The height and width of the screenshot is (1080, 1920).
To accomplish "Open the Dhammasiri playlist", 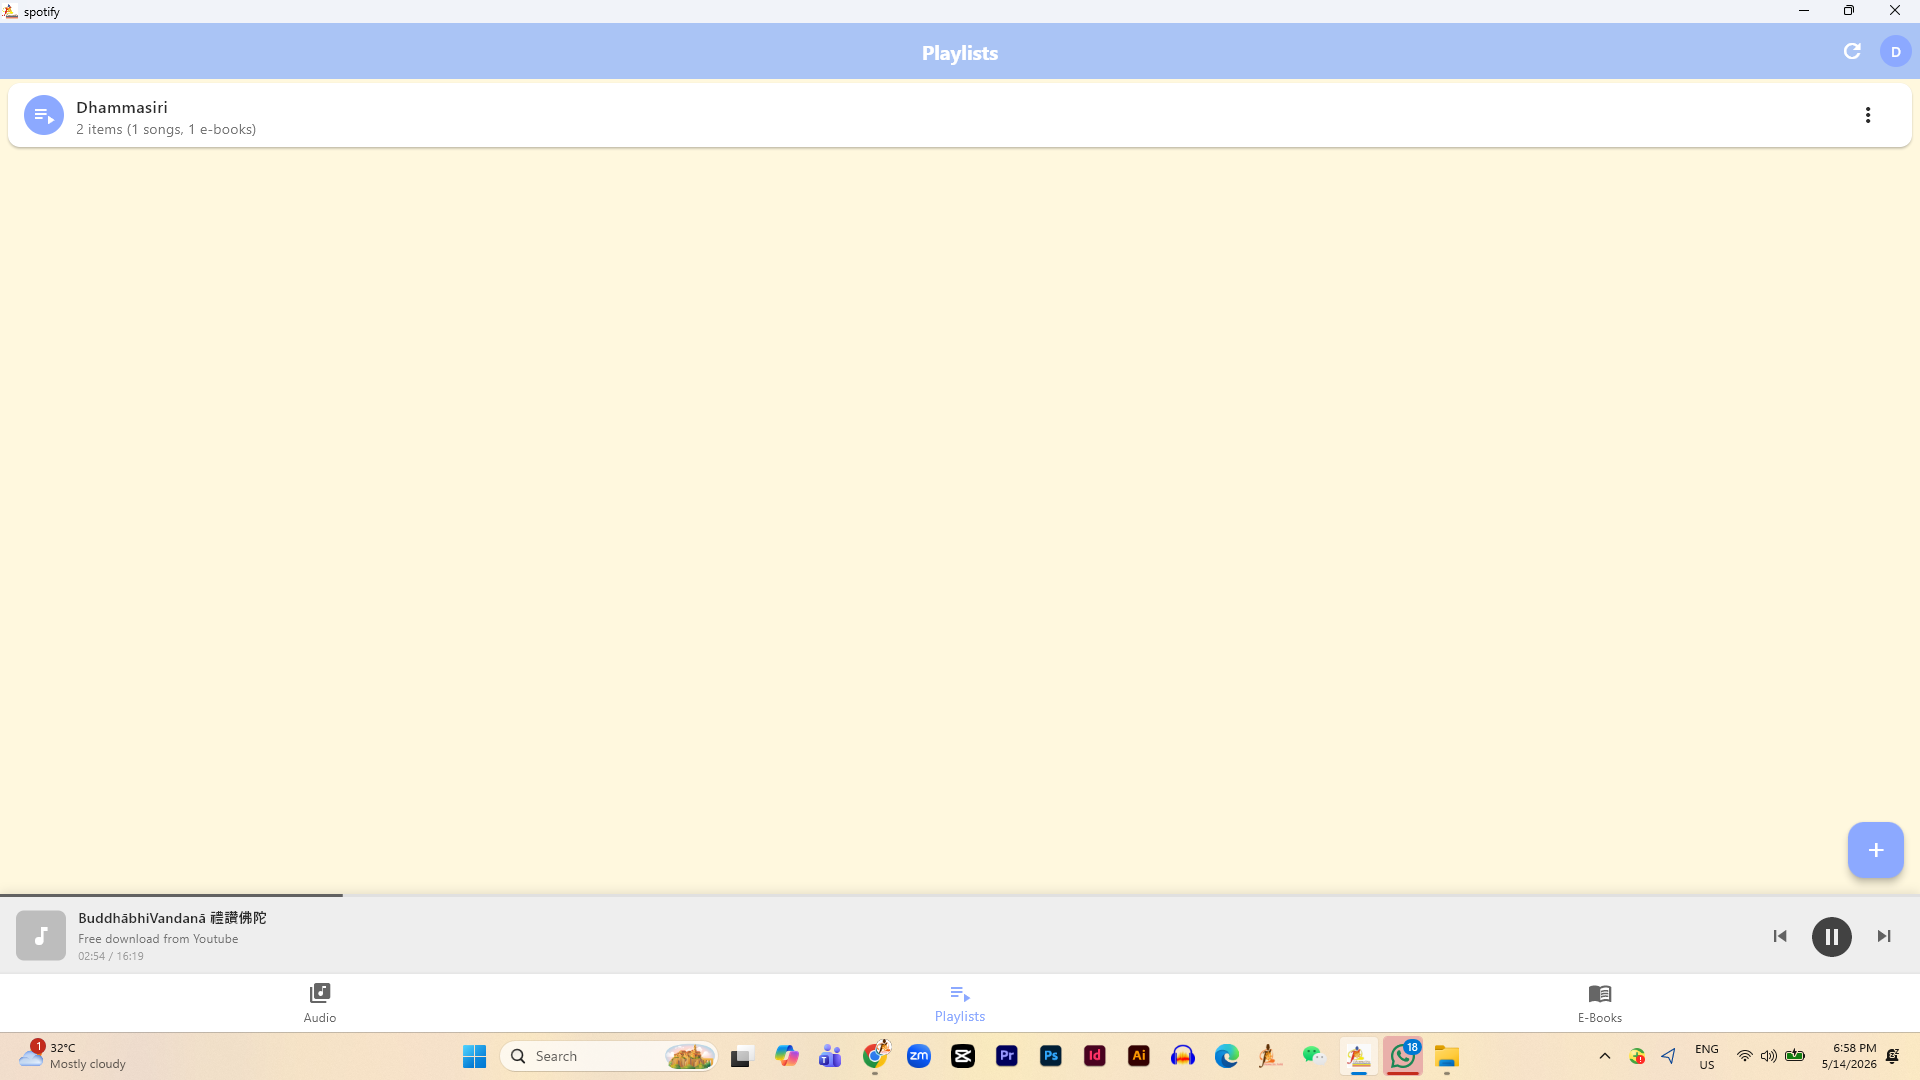I will tap(960, 116).
